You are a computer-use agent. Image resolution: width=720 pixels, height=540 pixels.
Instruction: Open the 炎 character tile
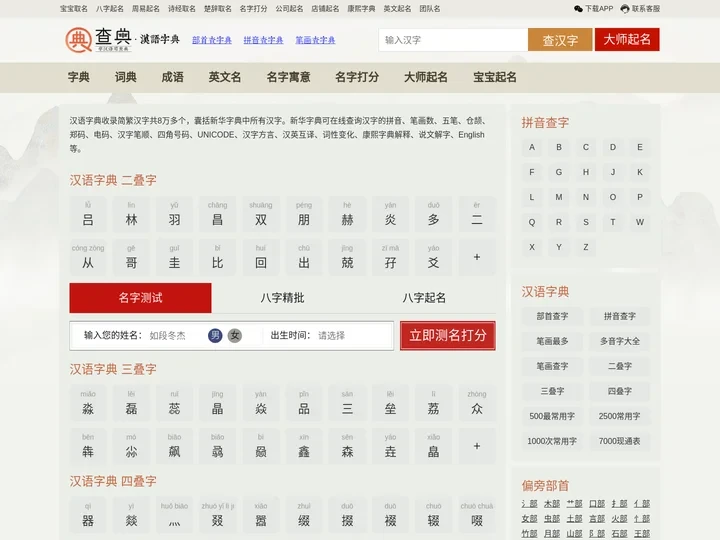tap(390, 214)
